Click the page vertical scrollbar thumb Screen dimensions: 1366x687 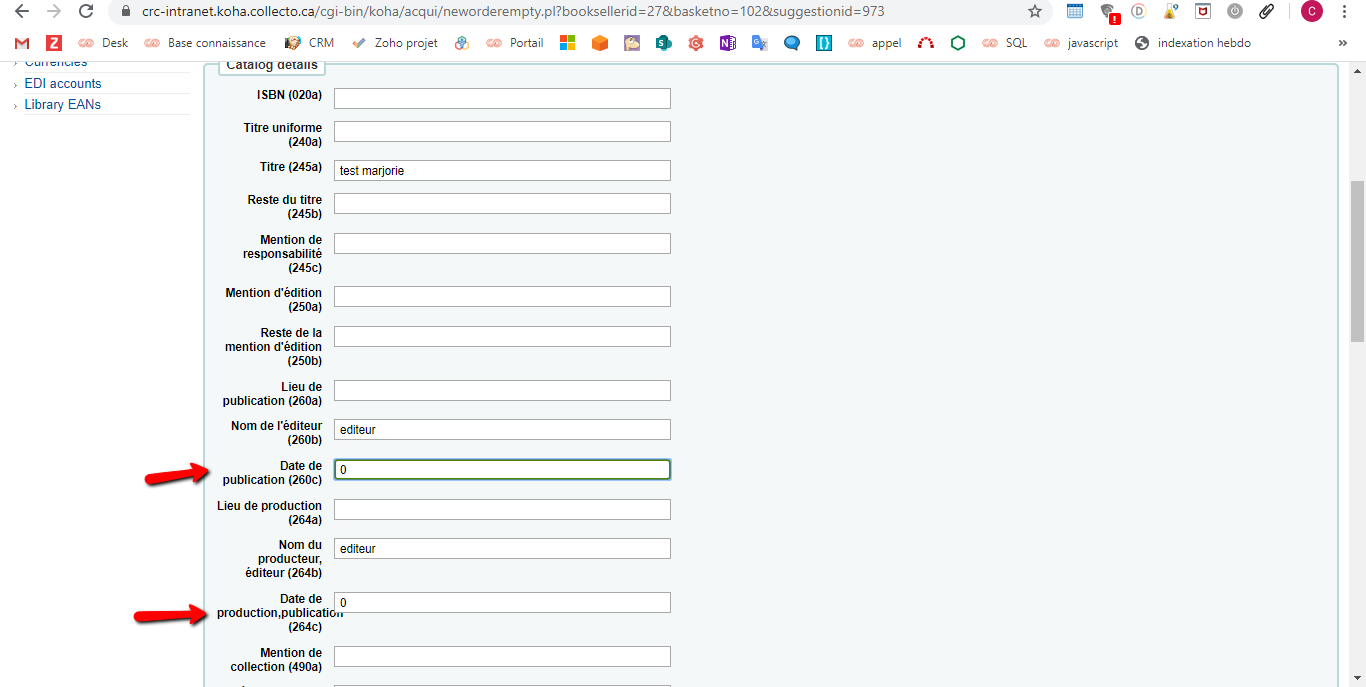1357,260
